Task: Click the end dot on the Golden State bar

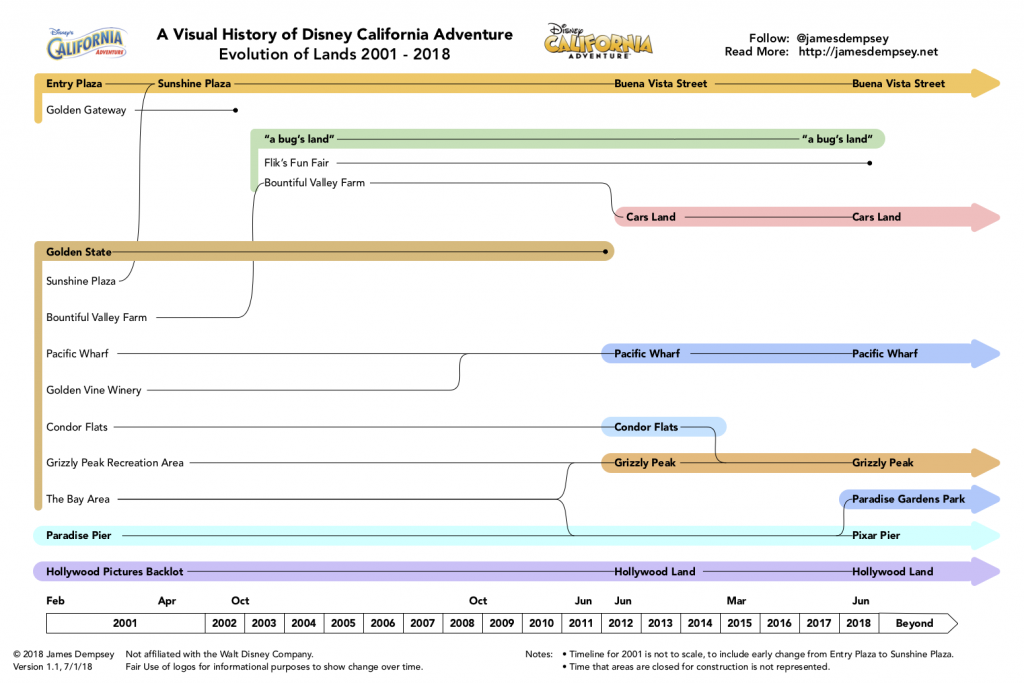Action: 605,251
